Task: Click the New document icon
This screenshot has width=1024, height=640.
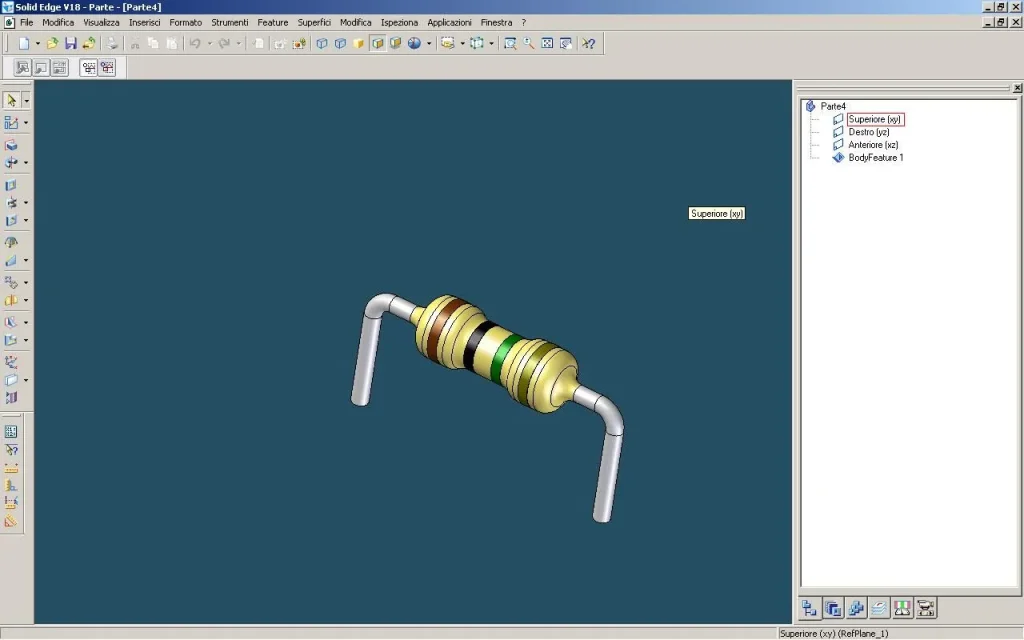Action: 24,44
